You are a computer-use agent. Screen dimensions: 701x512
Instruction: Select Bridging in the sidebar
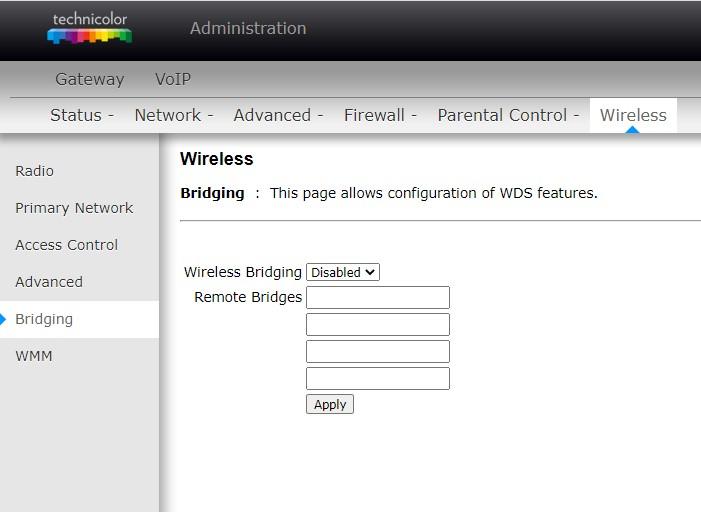click(44, 319)
